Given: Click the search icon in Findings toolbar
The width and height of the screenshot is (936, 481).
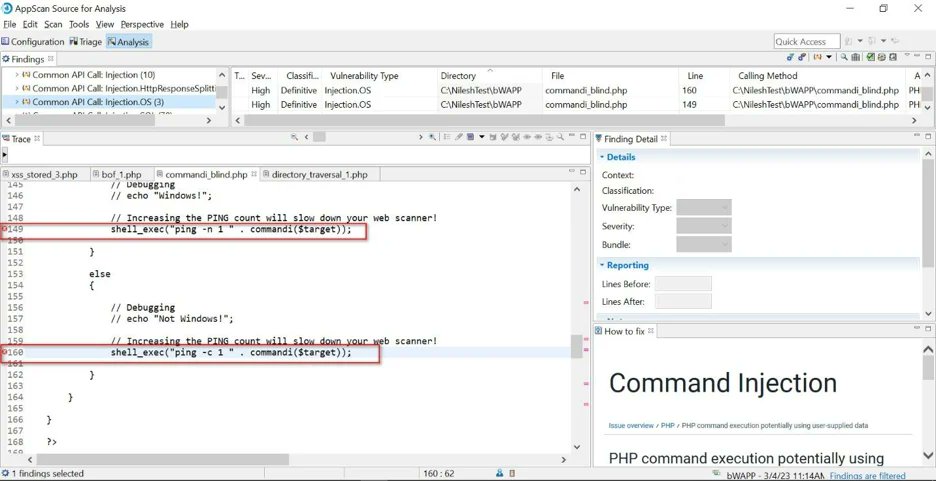Looking at the screenshot, I should (x=844, y=57).
